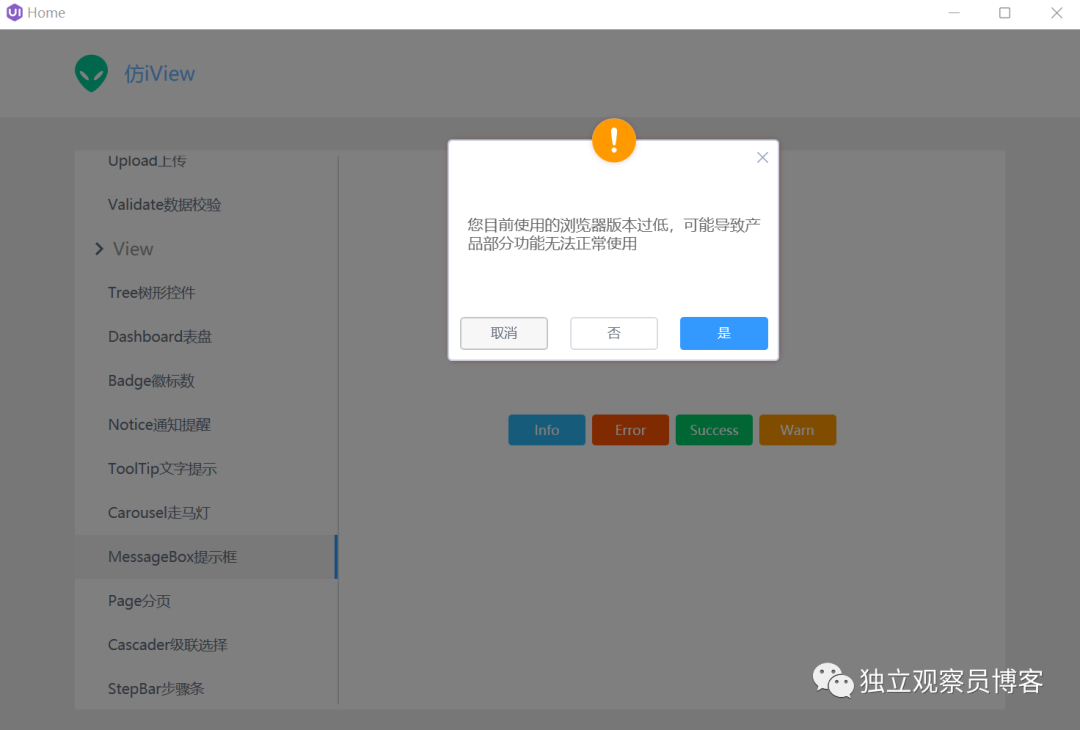Viewport: 1080px width, 730px height.
Task: Close the message box with the X icon
Action: [x=762, y=158]
